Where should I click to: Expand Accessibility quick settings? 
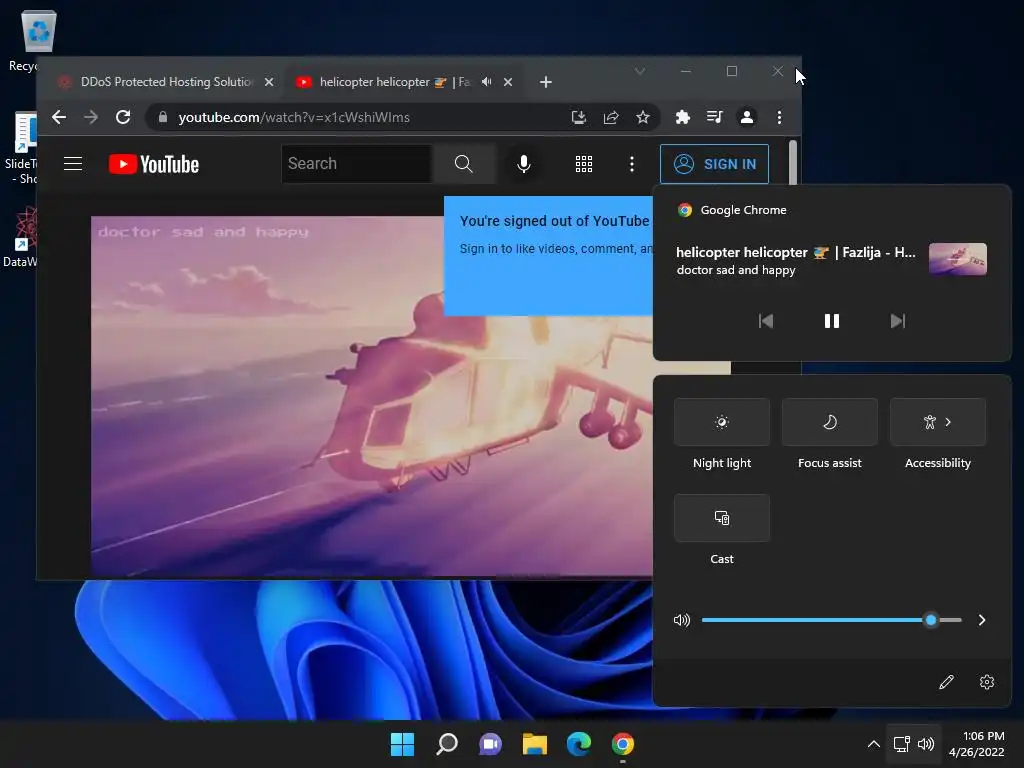click(938, 422)
